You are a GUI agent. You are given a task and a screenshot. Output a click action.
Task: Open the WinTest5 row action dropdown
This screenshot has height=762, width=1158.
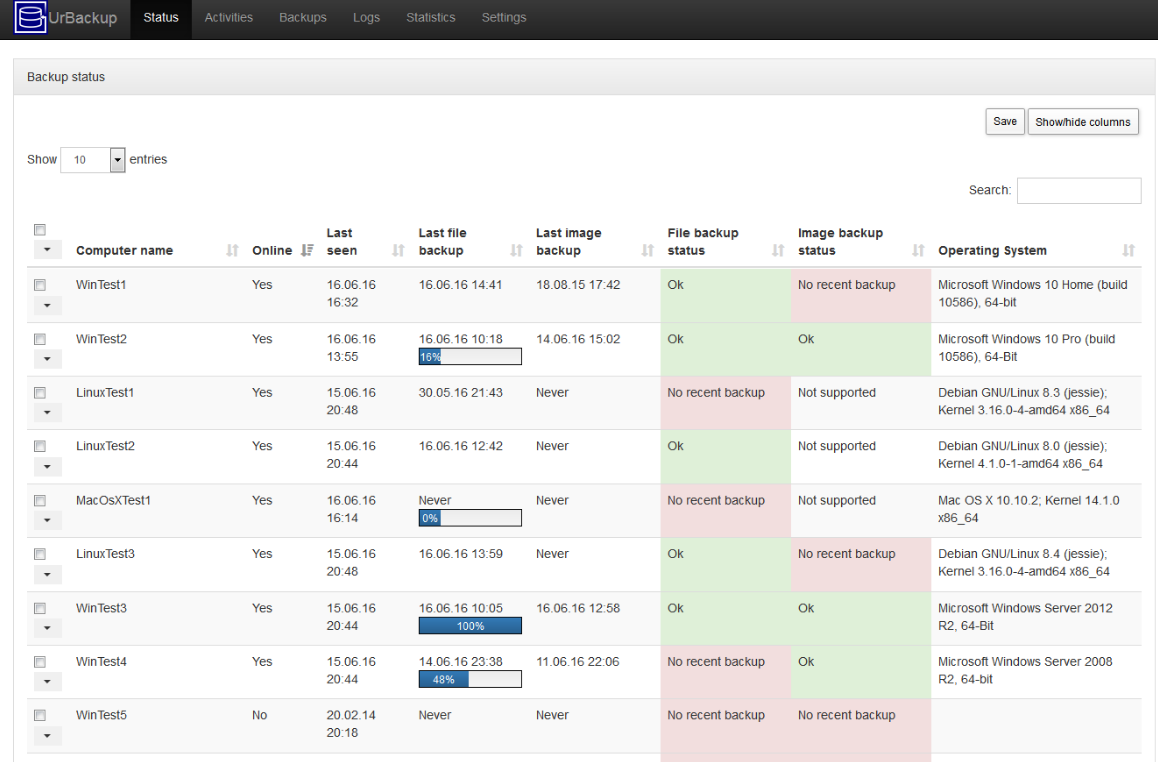(46, 735)
